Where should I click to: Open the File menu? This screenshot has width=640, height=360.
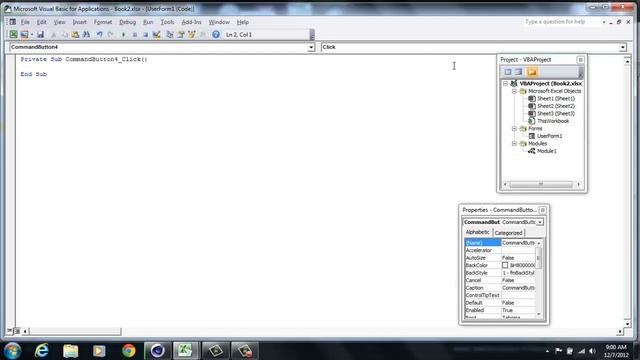click(25, 22)
